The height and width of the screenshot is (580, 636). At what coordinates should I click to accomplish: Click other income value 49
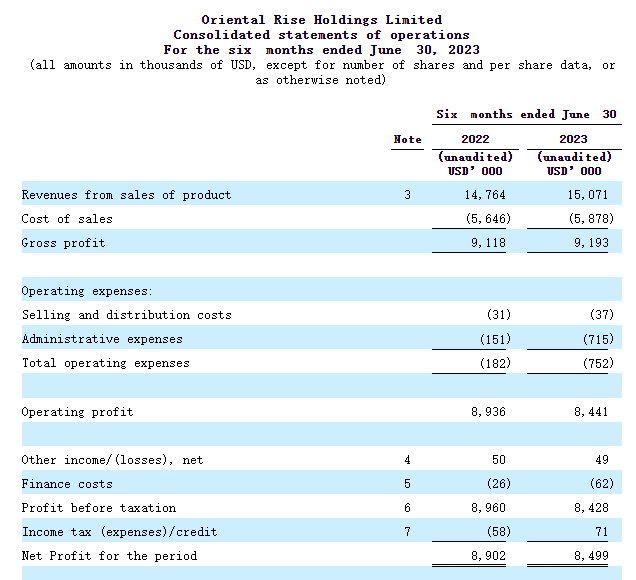[x=602, y=460]
